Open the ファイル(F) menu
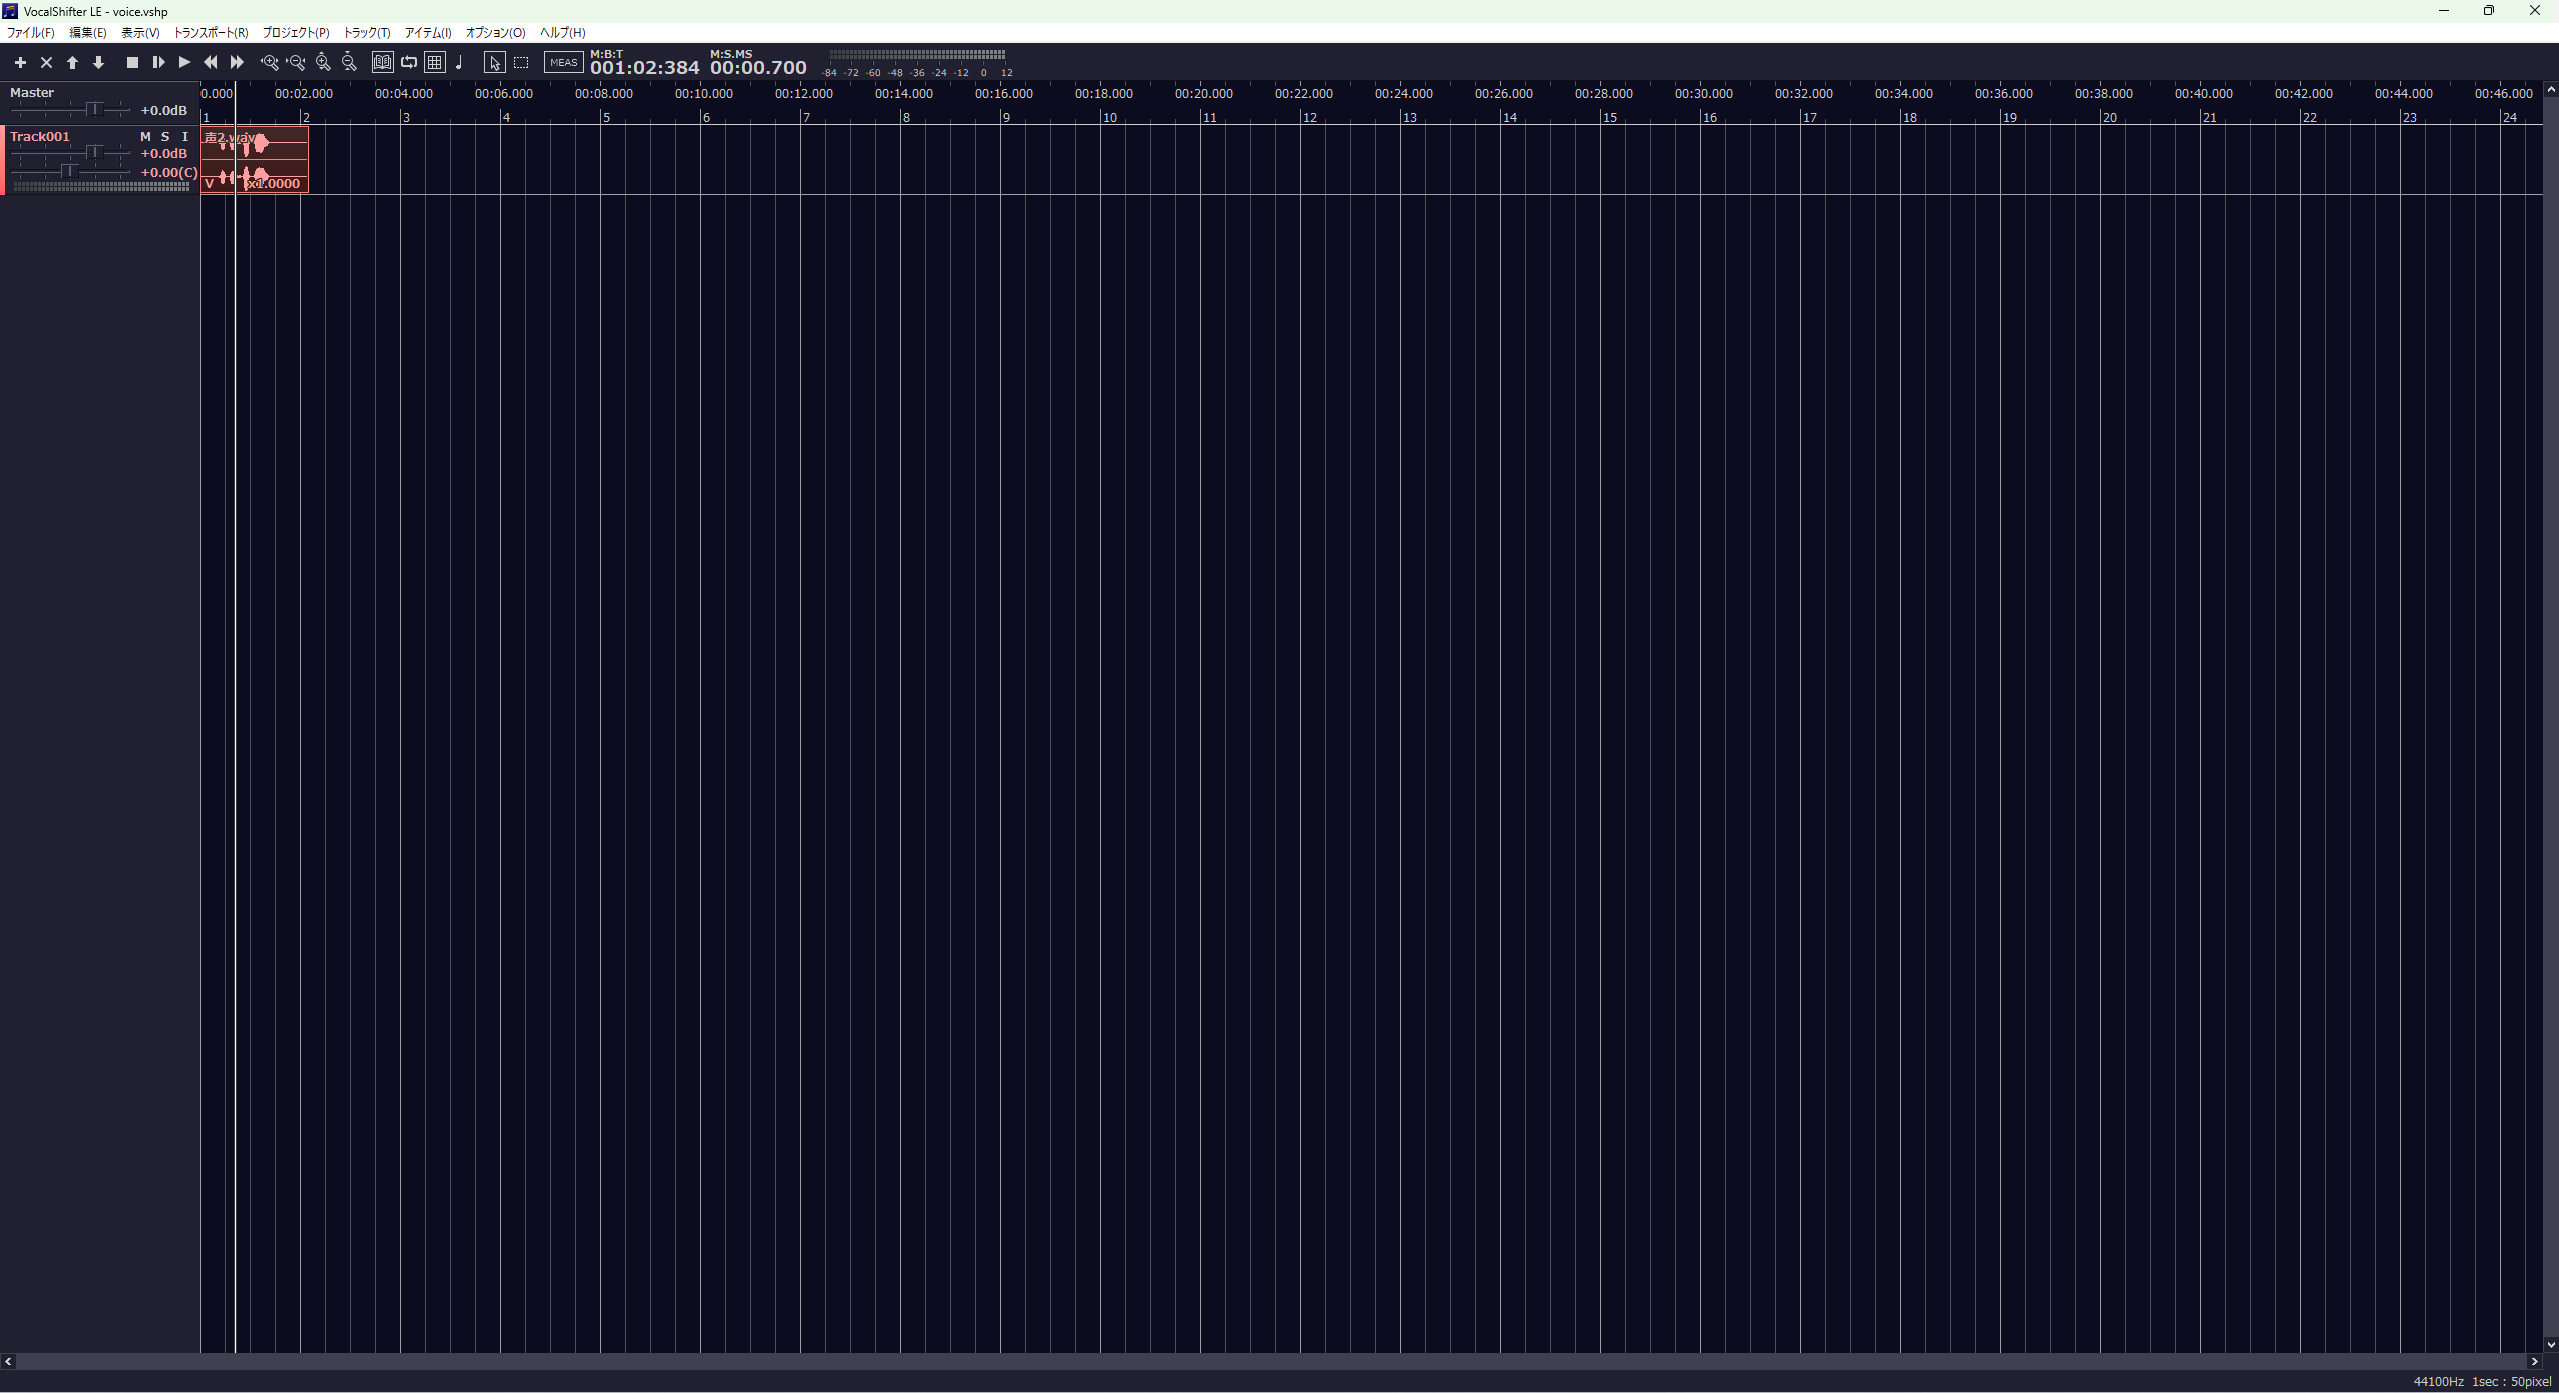 coord(31,33)
